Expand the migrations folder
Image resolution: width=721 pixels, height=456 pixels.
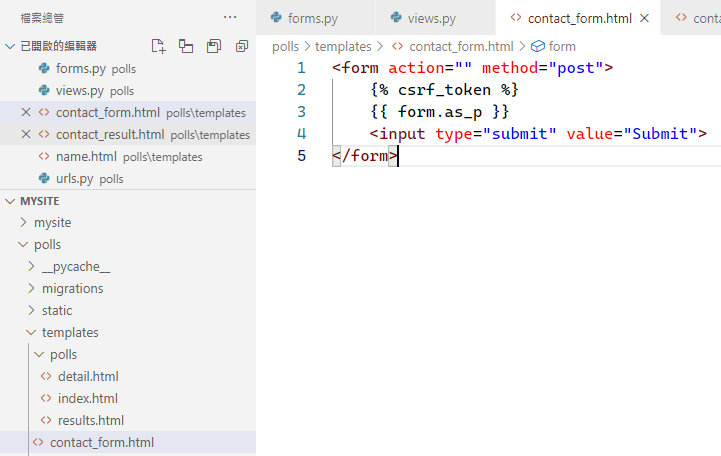coord(72,288)
